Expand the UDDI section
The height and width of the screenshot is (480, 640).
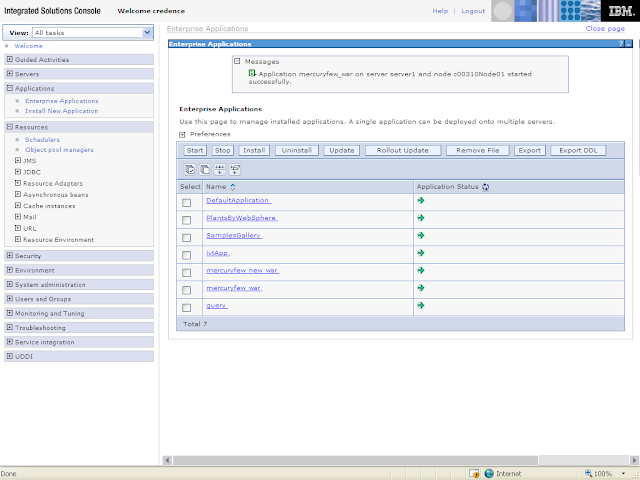[x=10, y=356]
